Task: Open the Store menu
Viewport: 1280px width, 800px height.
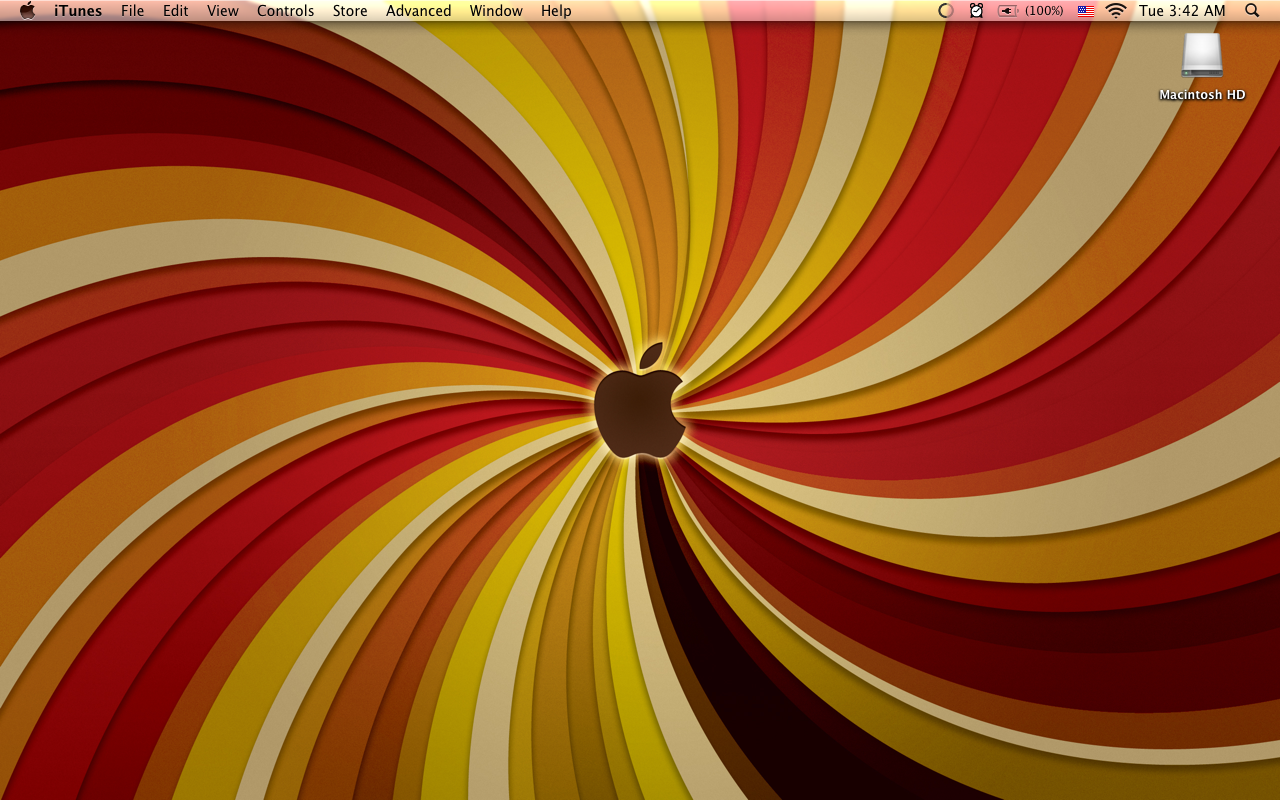Action: tap(350, 11)
